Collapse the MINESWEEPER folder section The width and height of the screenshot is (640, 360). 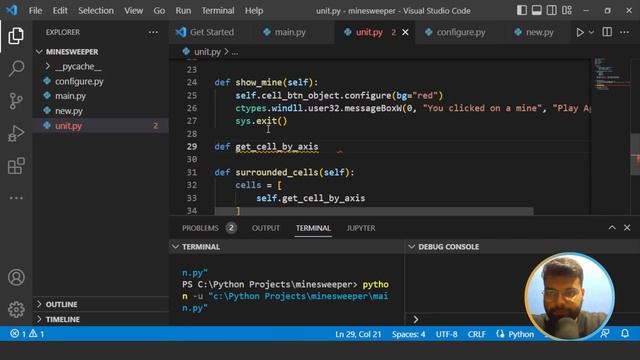pos(101,51)
